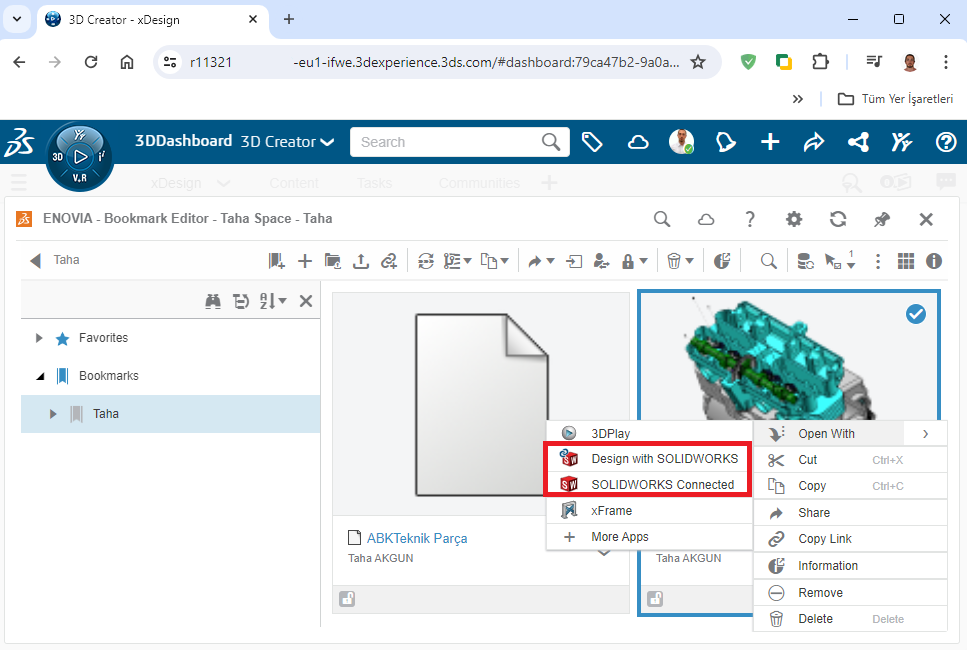This screenshot has height=650, width=967.
Task: Collapse the Bookmarks tree node
Action: [39, 376]
